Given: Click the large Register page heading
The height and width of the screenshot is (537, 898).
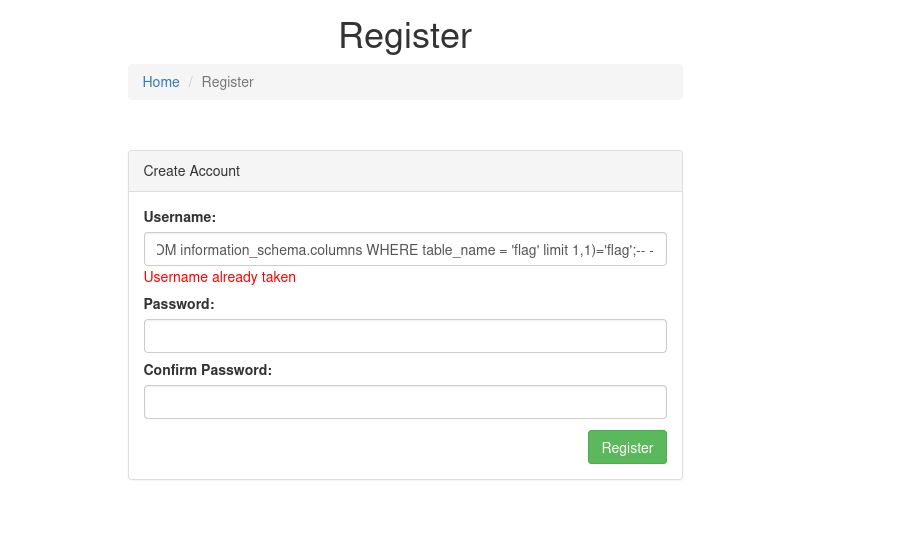Looking at the screenshot, I should tap(405, 36).
